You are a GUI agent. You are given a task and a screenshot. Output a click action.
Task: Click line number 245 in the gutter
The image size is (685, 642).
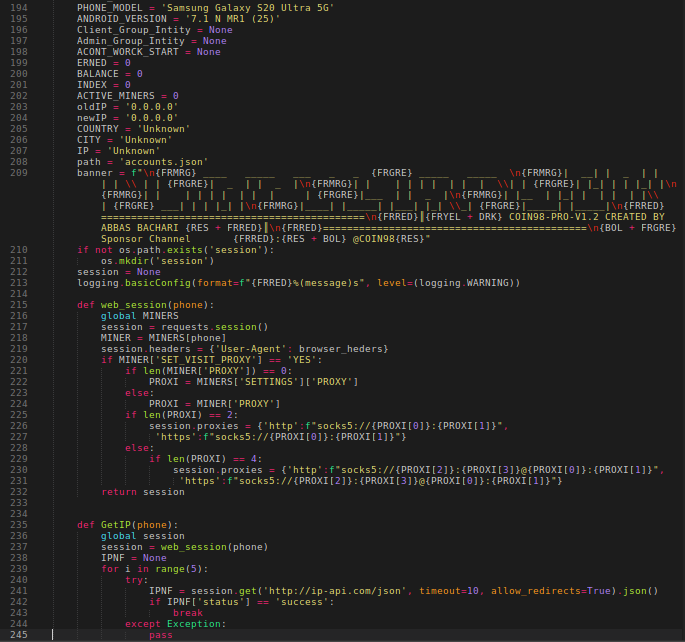[x=19, y=635]
